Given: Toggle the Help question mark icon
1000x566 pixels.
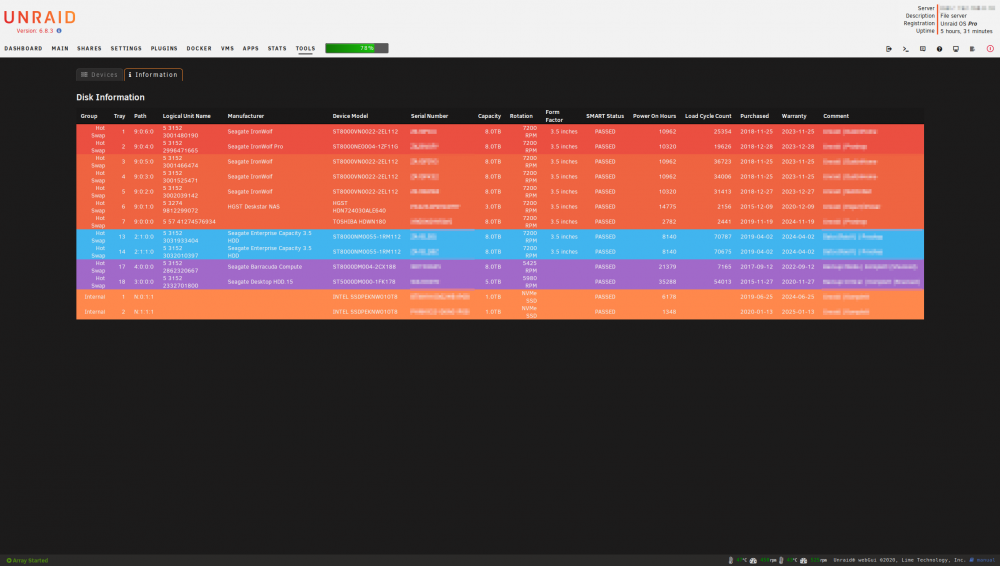Looking at the screenshot, I should click(x=939, y=48).
